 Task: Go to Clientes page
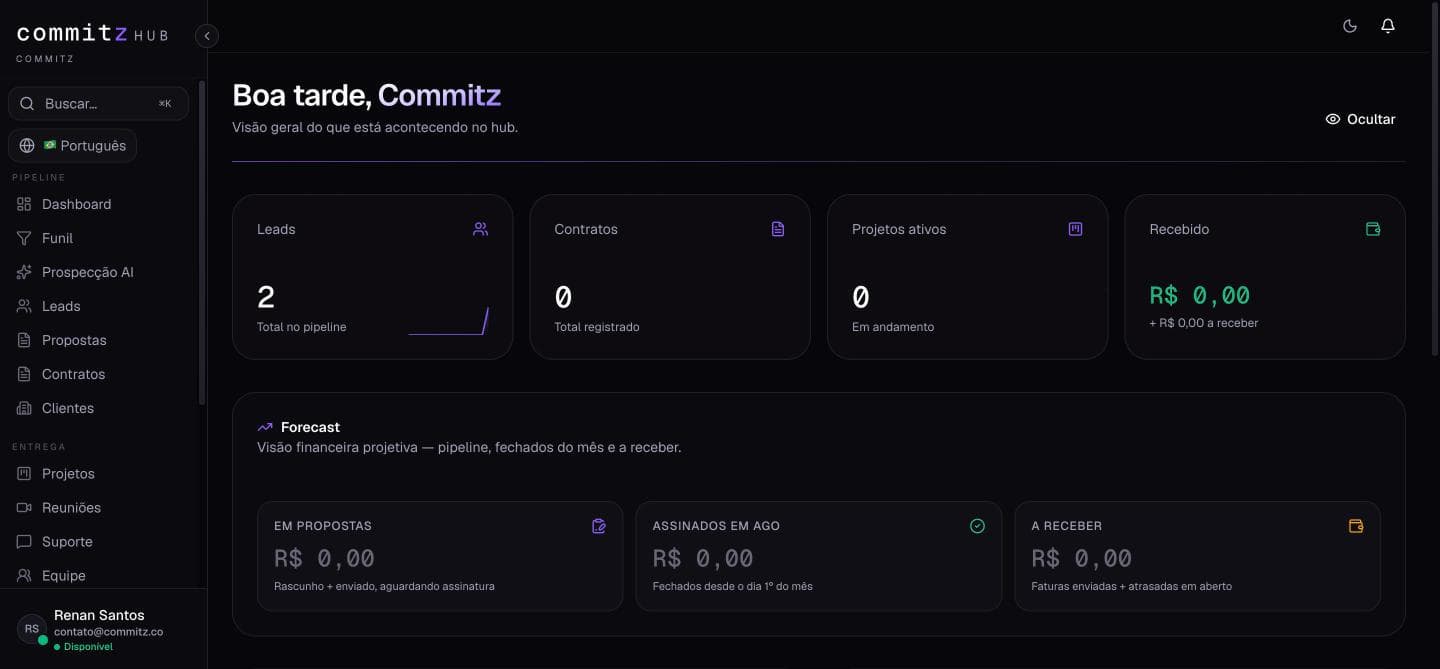point(100,408)
